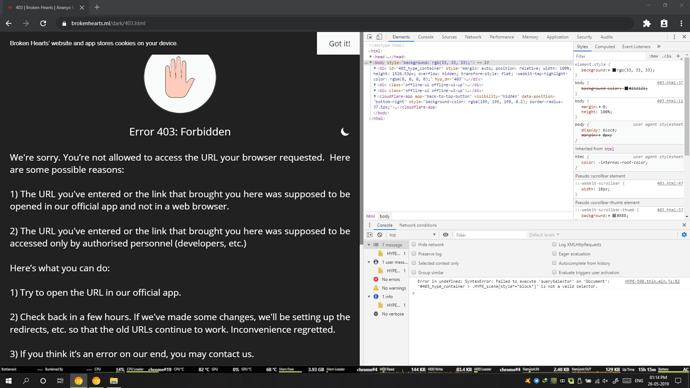
Task: Open File Explorer from the taskbar
Action: [114, 381]
